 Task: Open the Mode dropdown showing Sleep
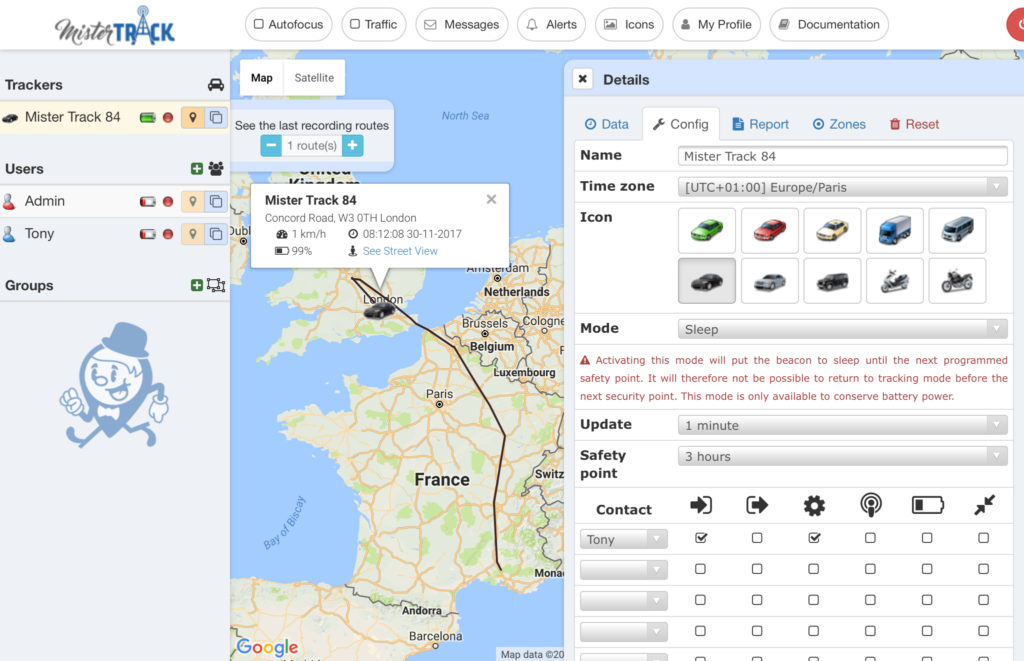[842, 329]
